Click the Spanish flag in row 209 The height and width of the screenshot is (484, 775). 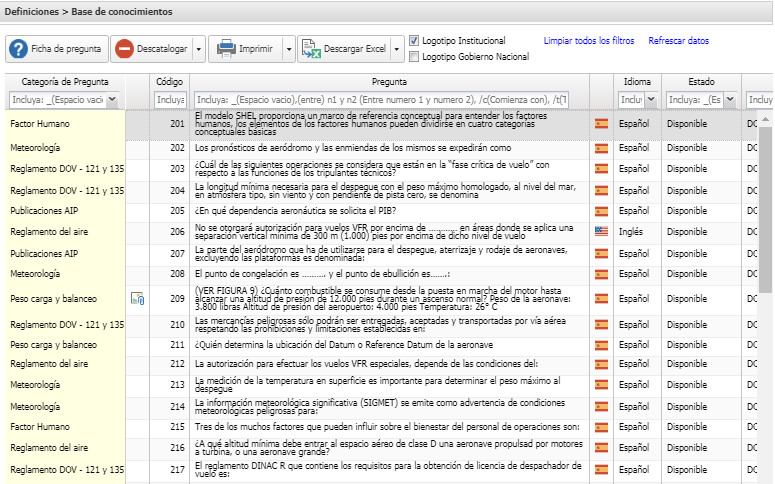(x=601, y=299)
